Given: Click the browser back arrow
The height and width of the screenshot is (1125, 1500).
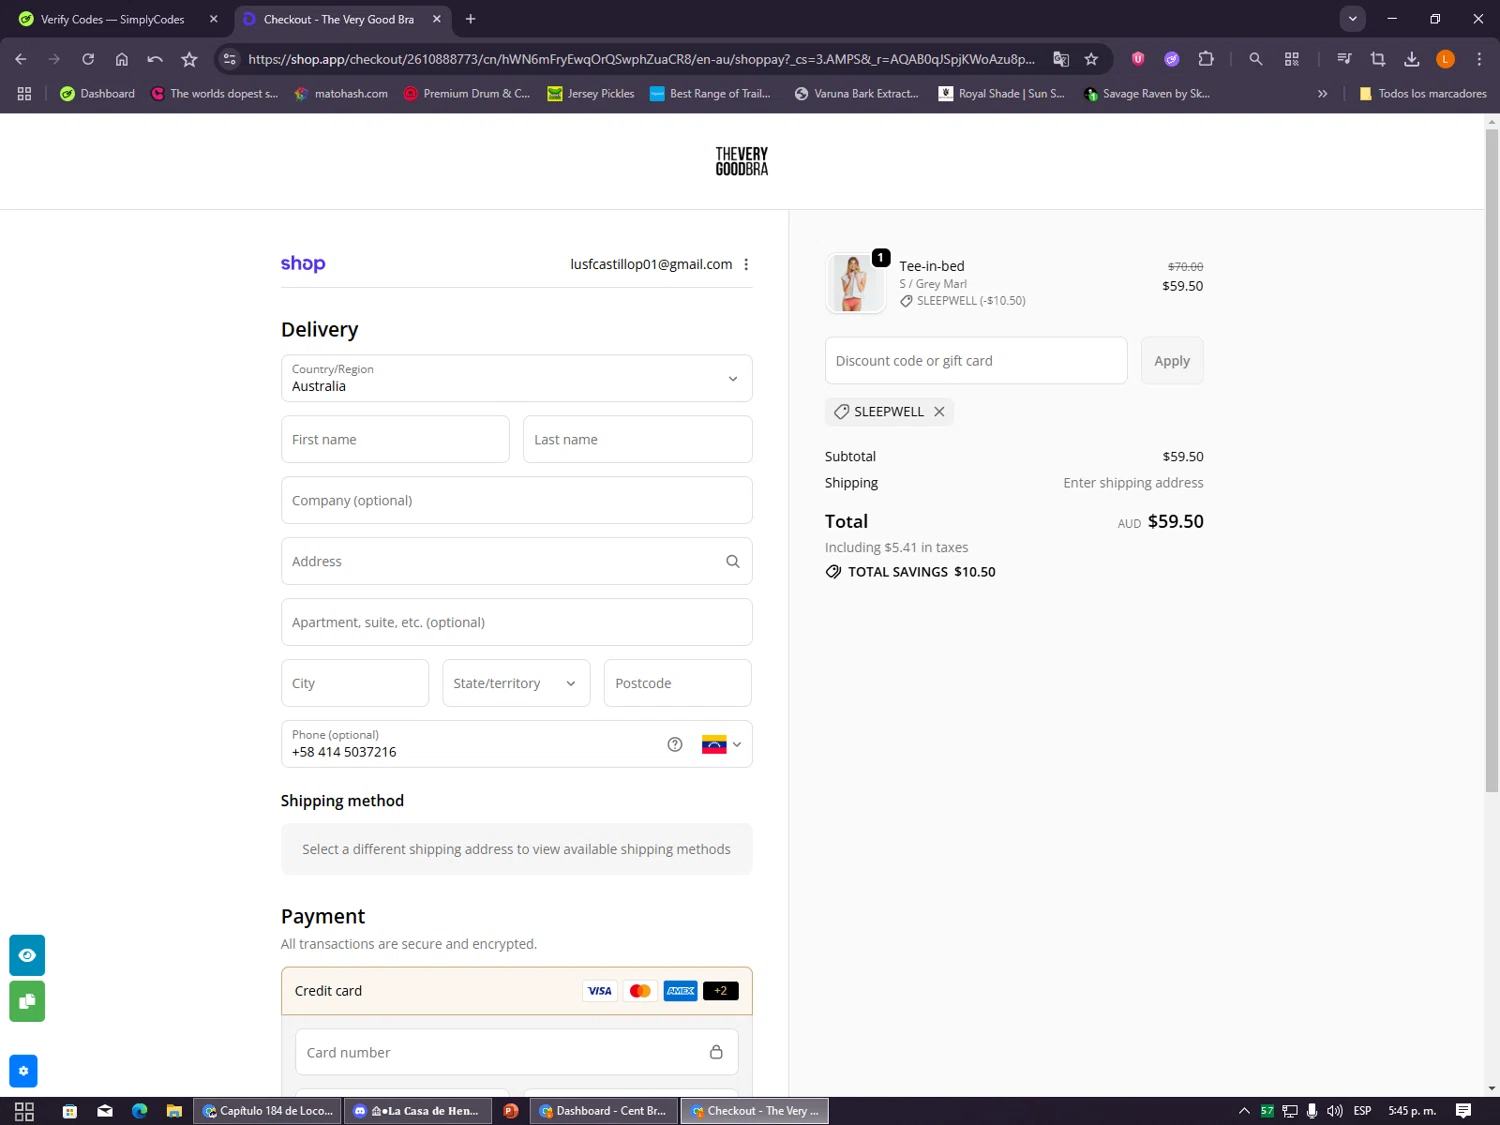Looking at the screenshot, I should pyautogui.click(x=21, y=59).
